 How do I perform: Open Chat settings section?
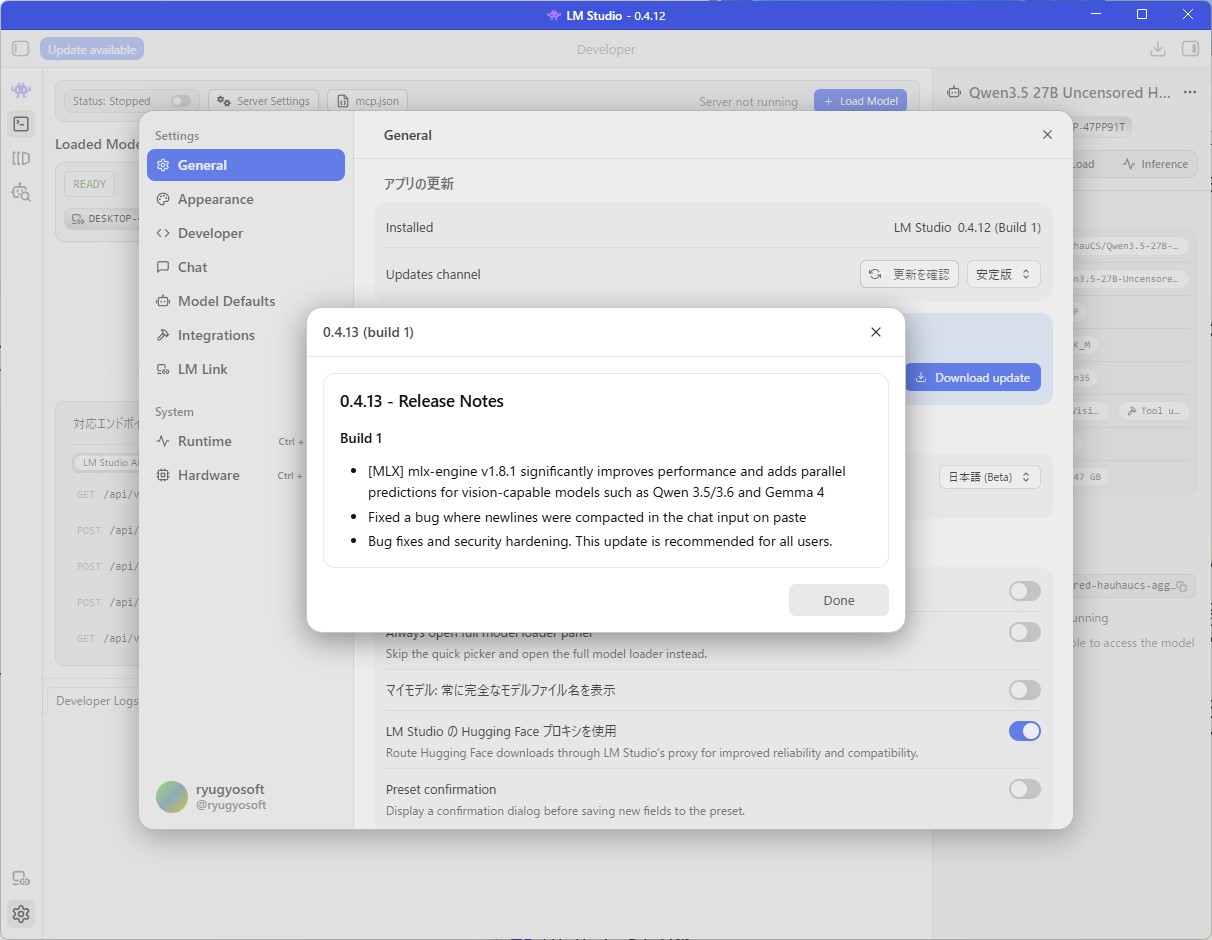(x=246, y=267)
